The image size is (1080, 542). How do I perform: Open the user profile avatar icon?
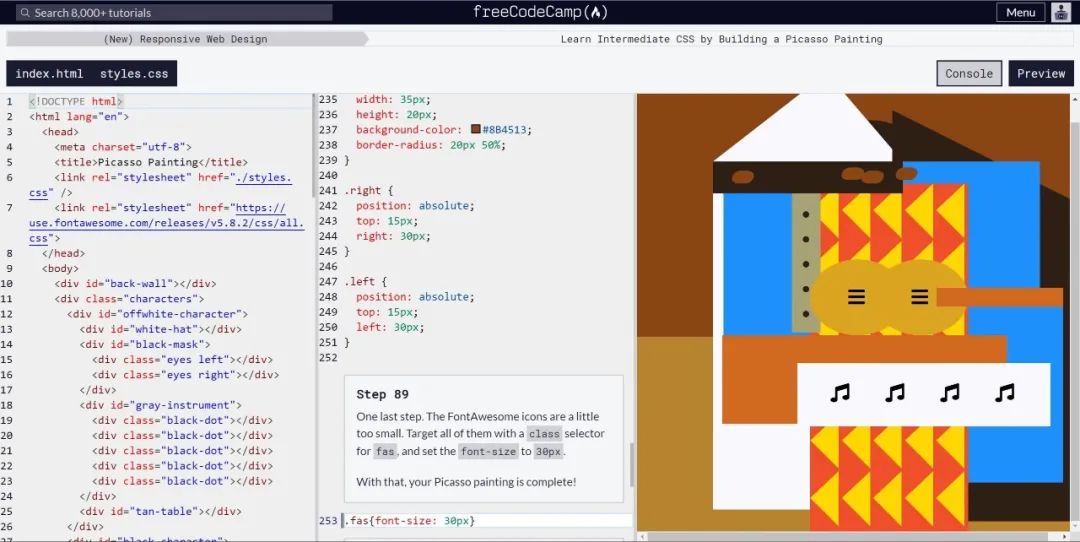(x=1061, y=12)
